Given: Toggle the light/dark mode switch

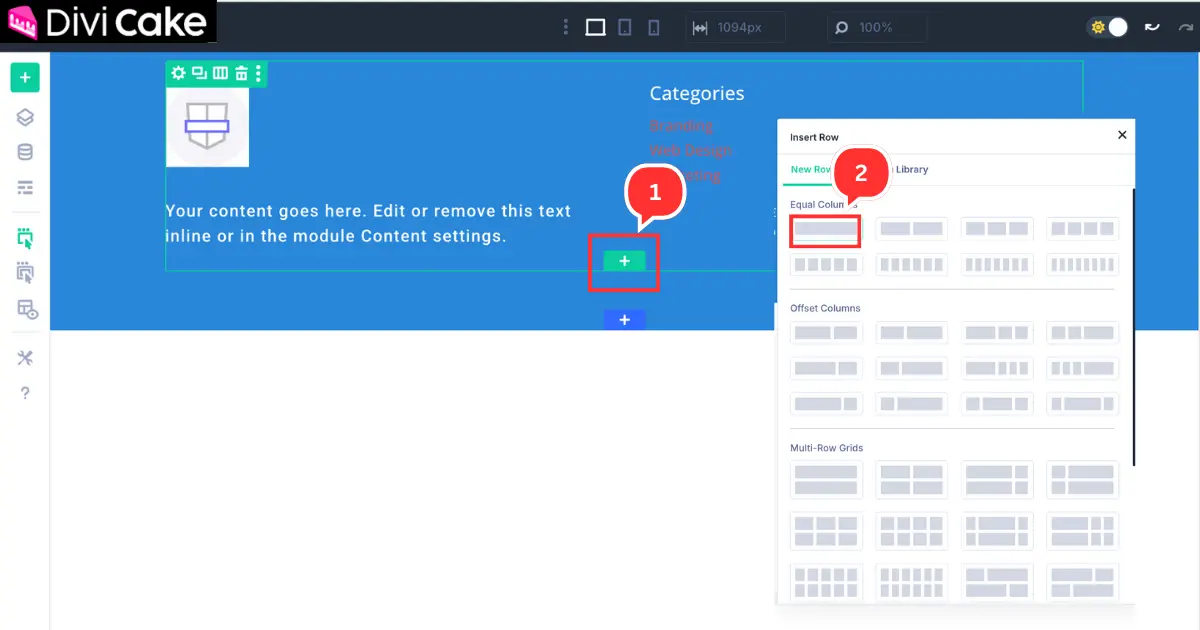Looking at the screenshot, I should (1108, 27).
